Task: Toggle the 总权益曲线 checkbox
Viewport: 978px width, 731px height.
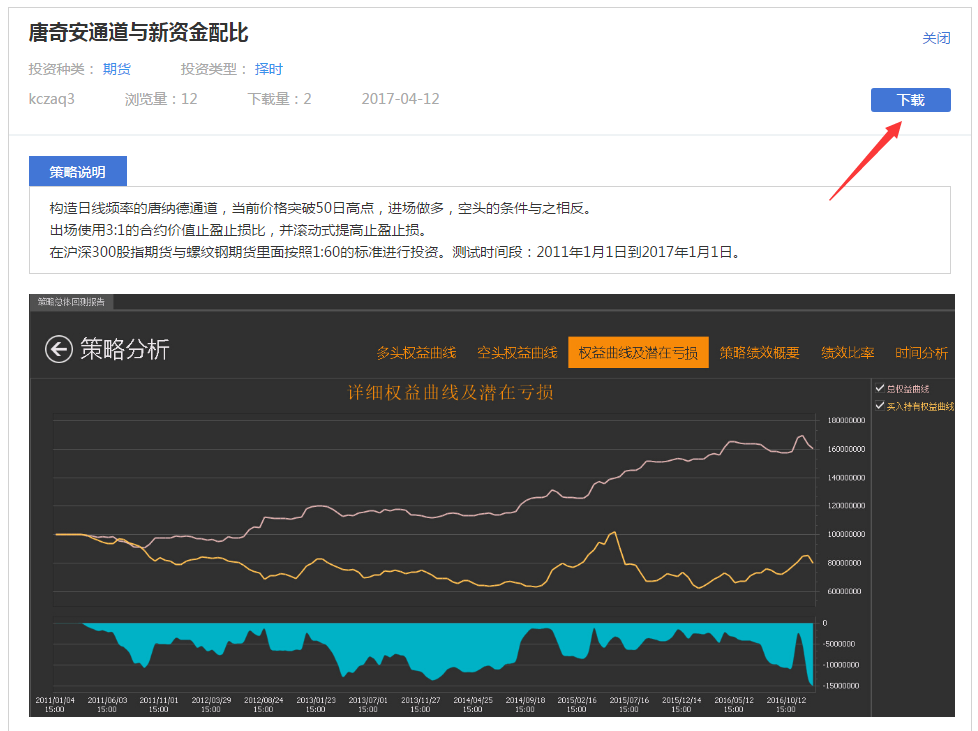Action: pos(880,388)
